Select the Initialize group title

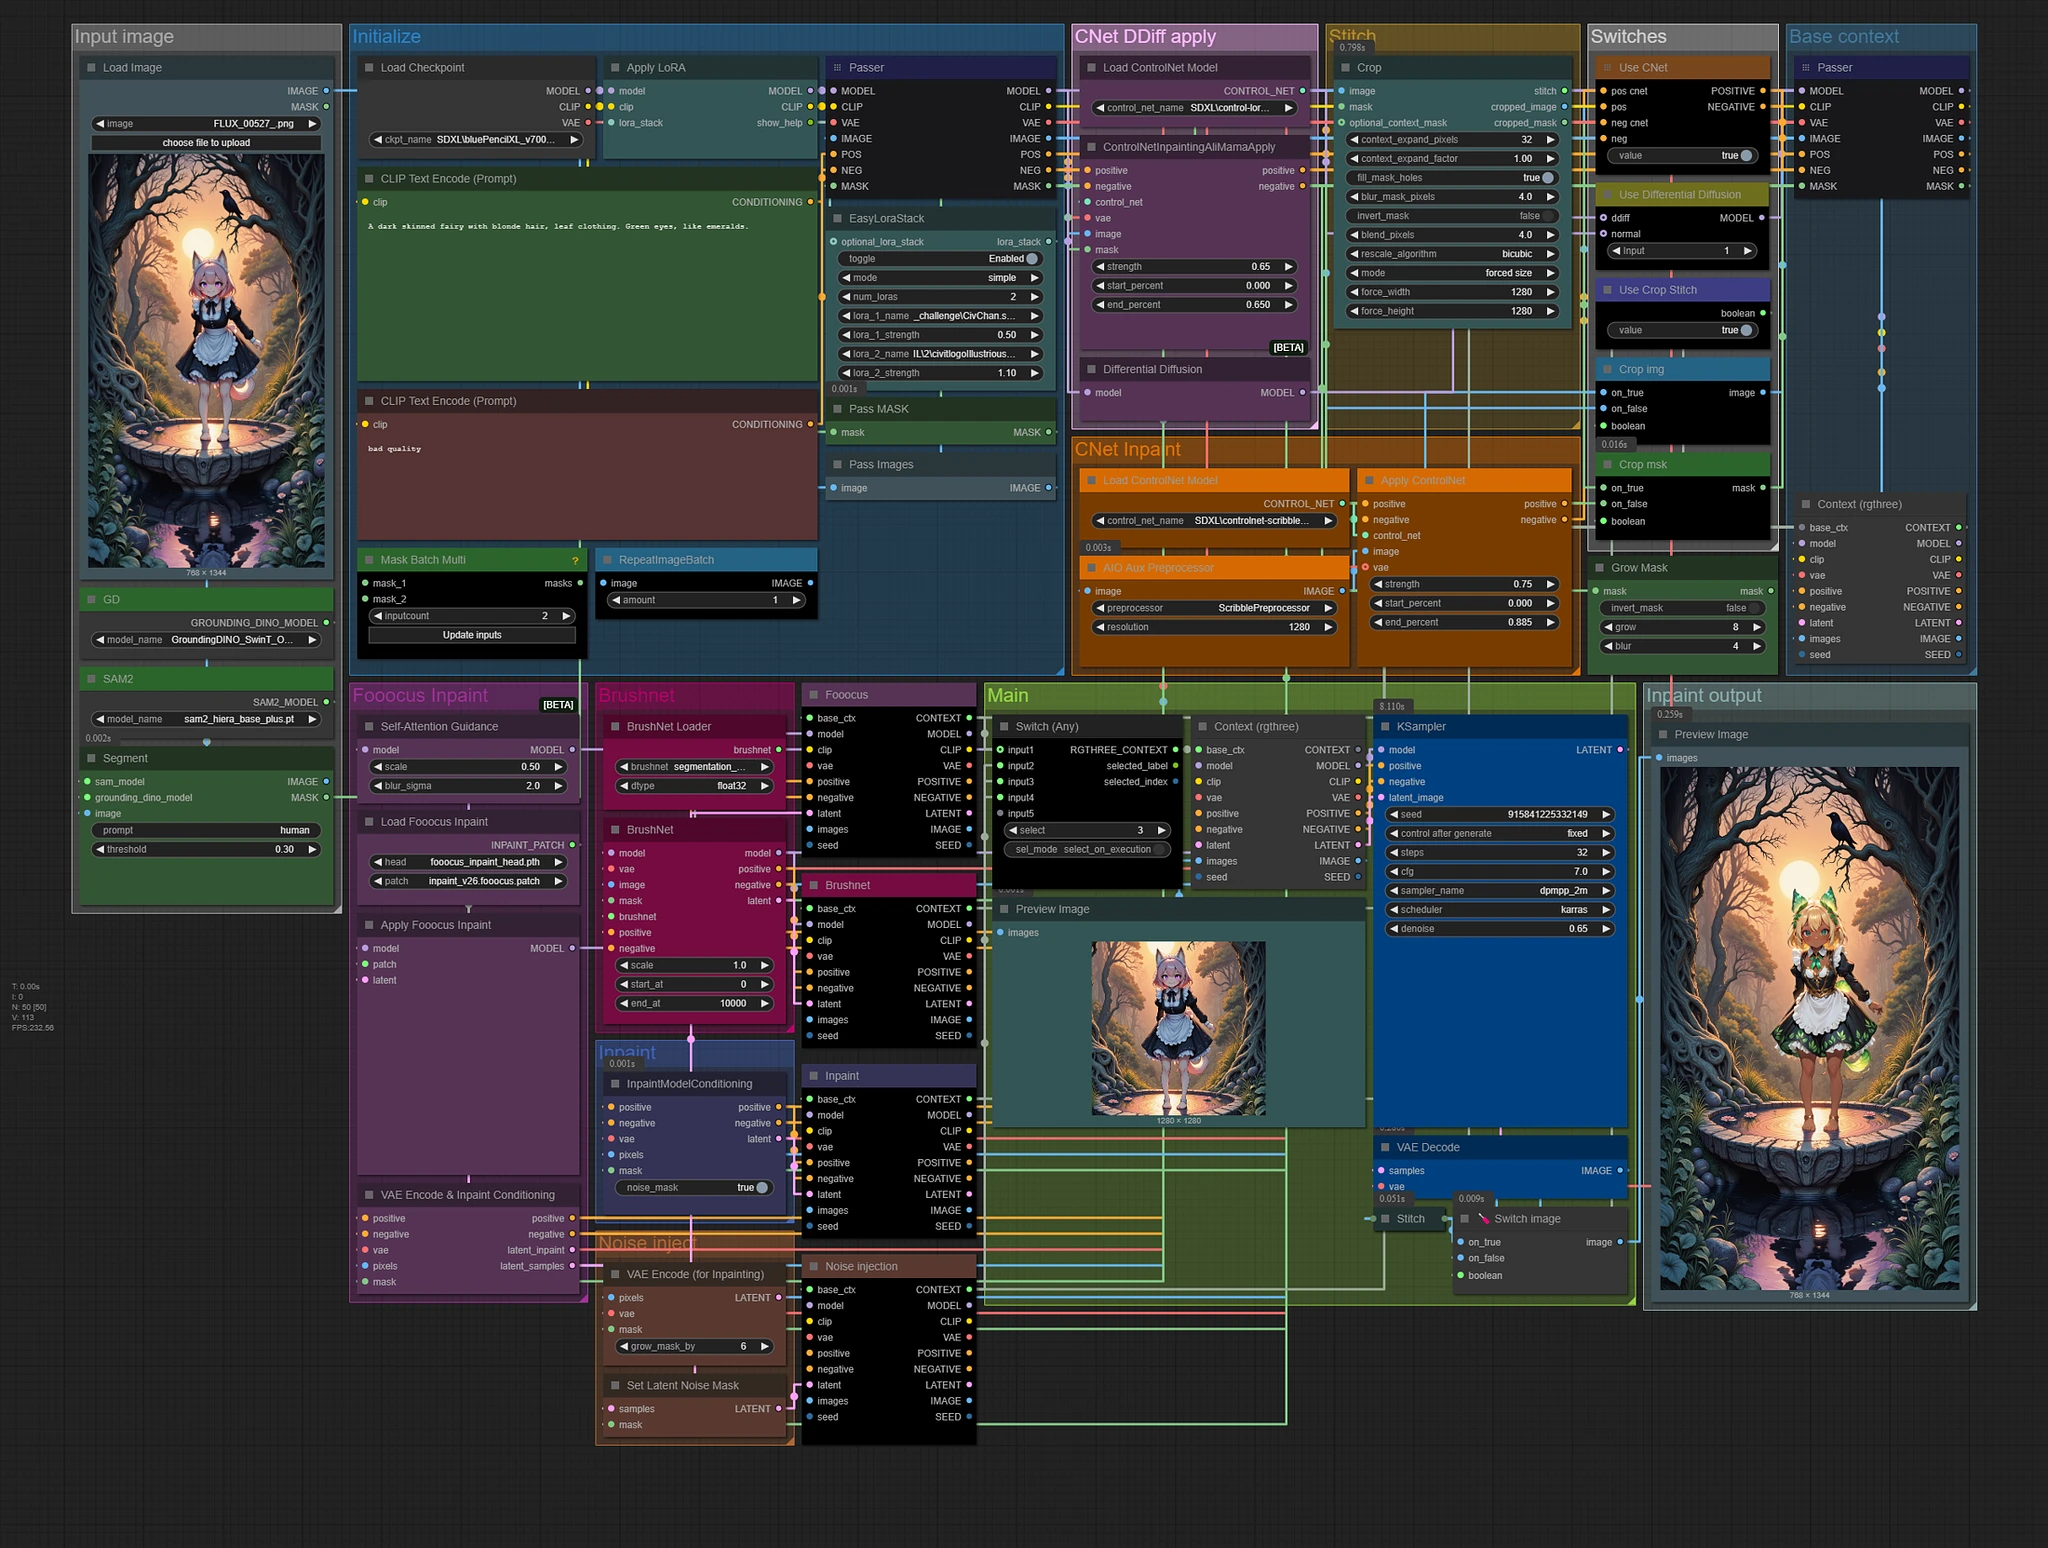(x=386, y=37)
